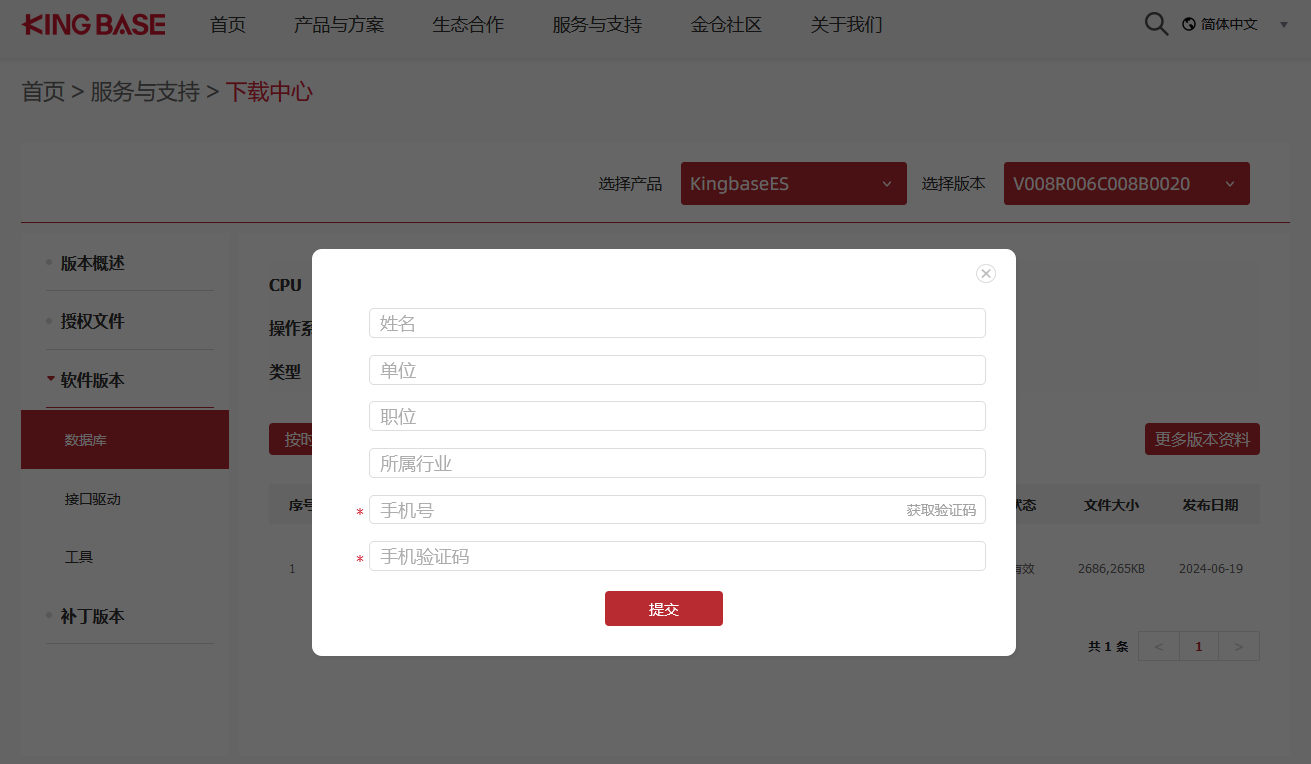Expand the 选择产品 KingbaseES dropdown
The image size is (1311, 764).
point(794,184)
